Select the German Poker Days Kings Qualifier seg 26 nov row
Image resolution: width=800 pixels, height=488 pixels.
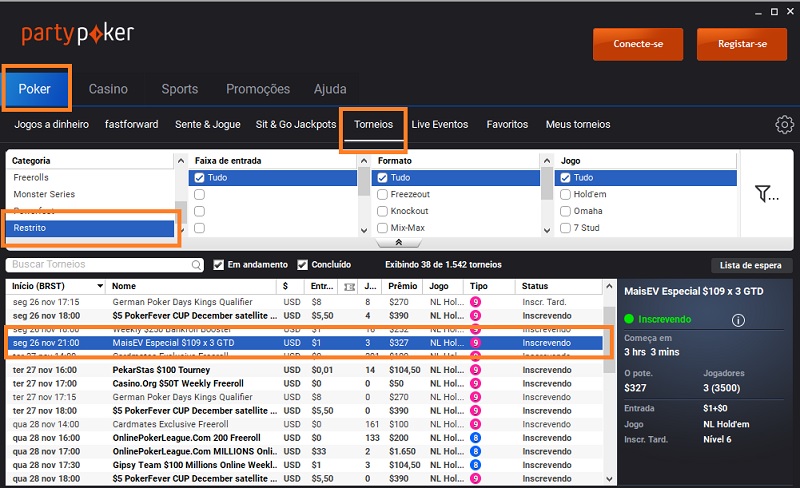point(305,302)
